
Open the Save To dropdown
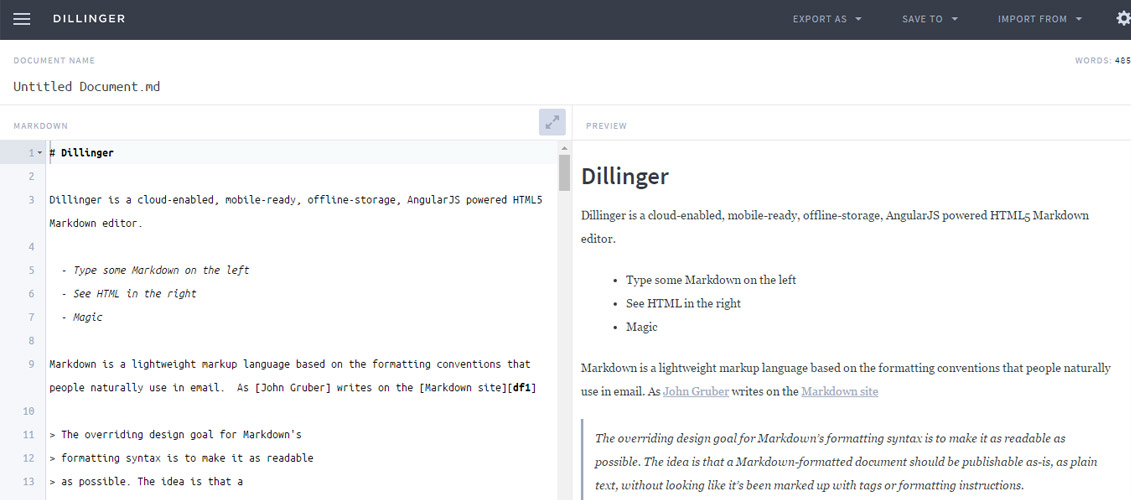click(x=930, y=19)
